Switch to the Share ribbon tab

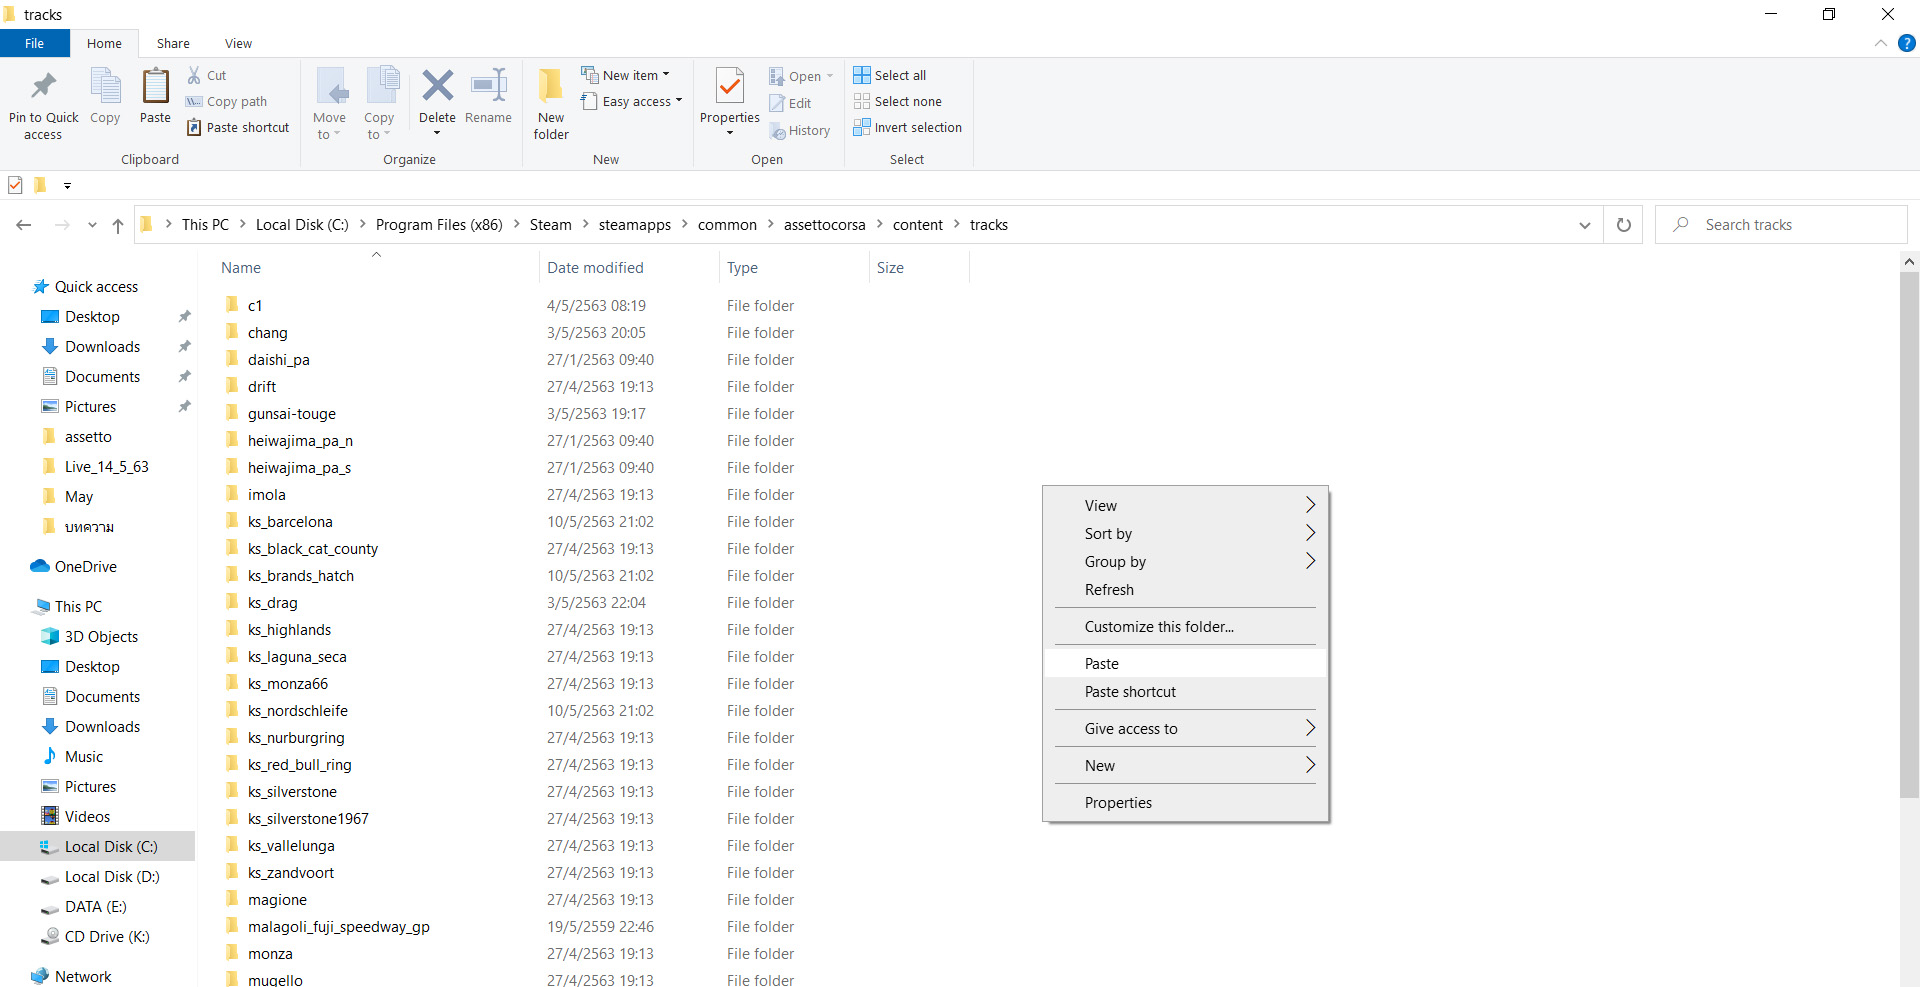(173, 43)
